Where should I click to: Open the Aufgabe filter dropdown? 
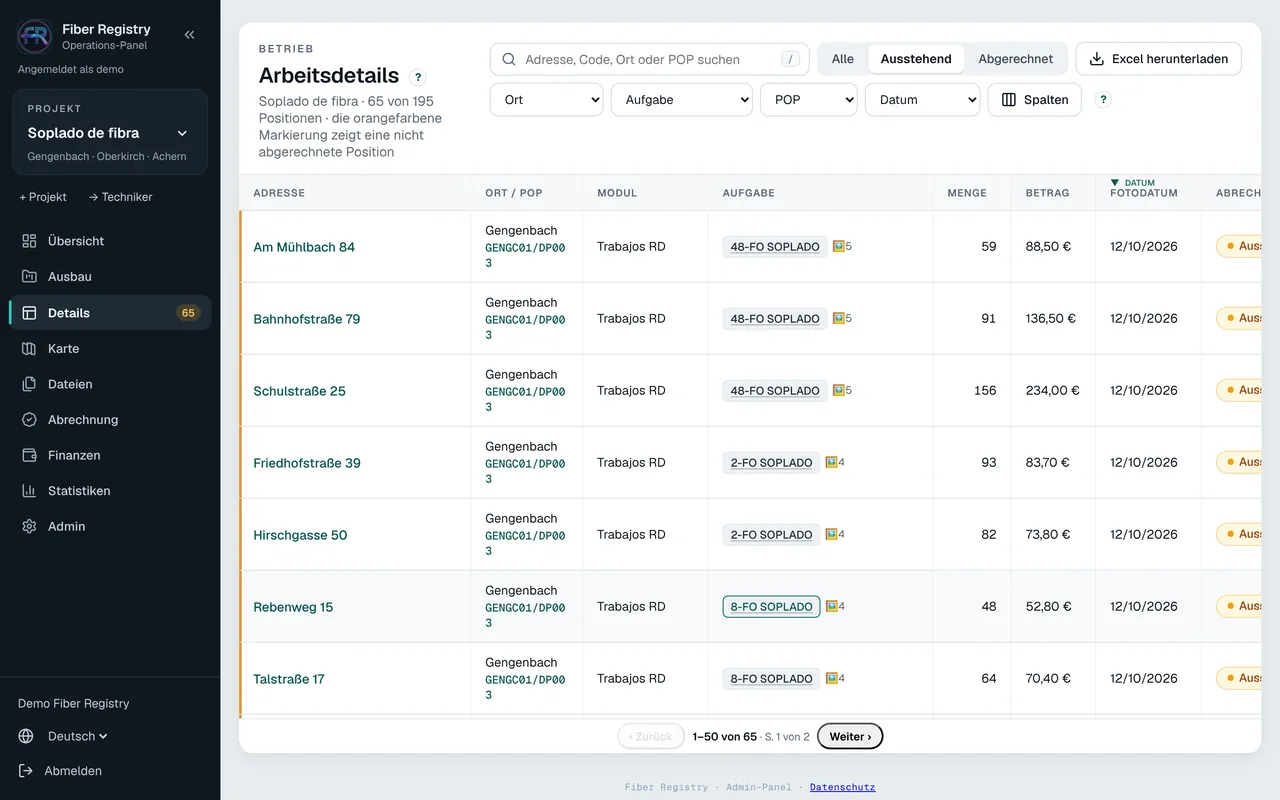click(x=682, y=100)
